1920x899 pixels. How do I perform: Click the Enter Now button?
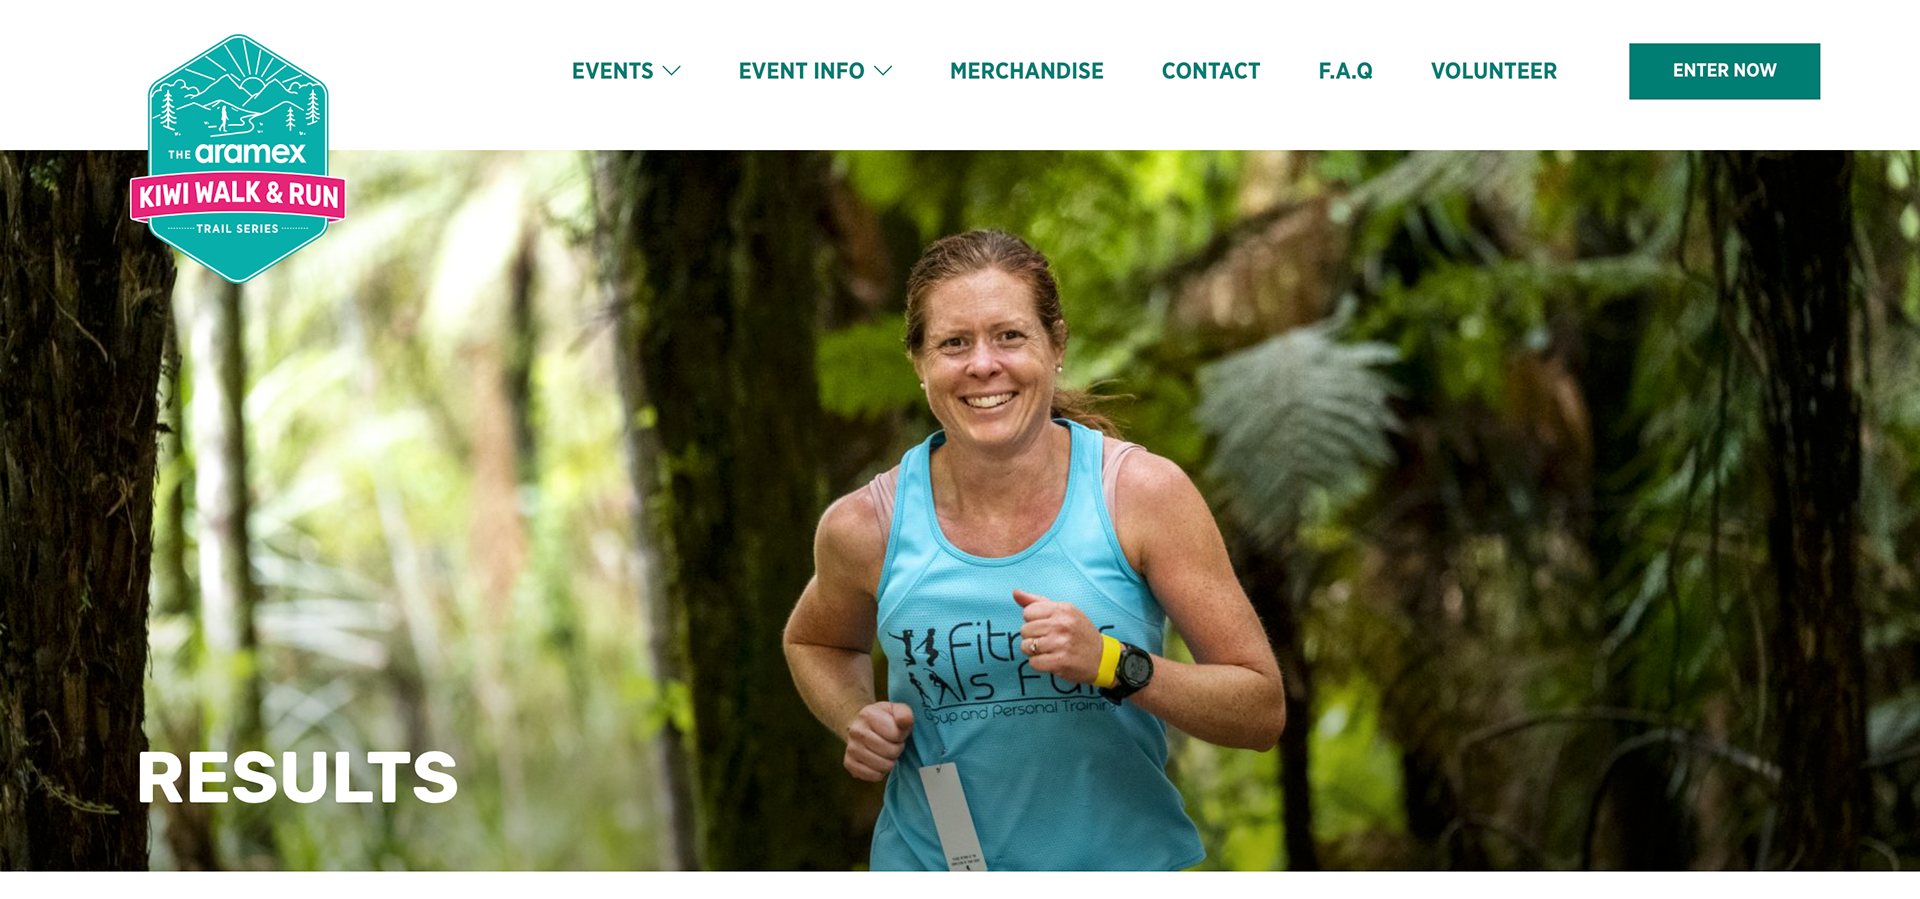click(x=1724, y=71)
